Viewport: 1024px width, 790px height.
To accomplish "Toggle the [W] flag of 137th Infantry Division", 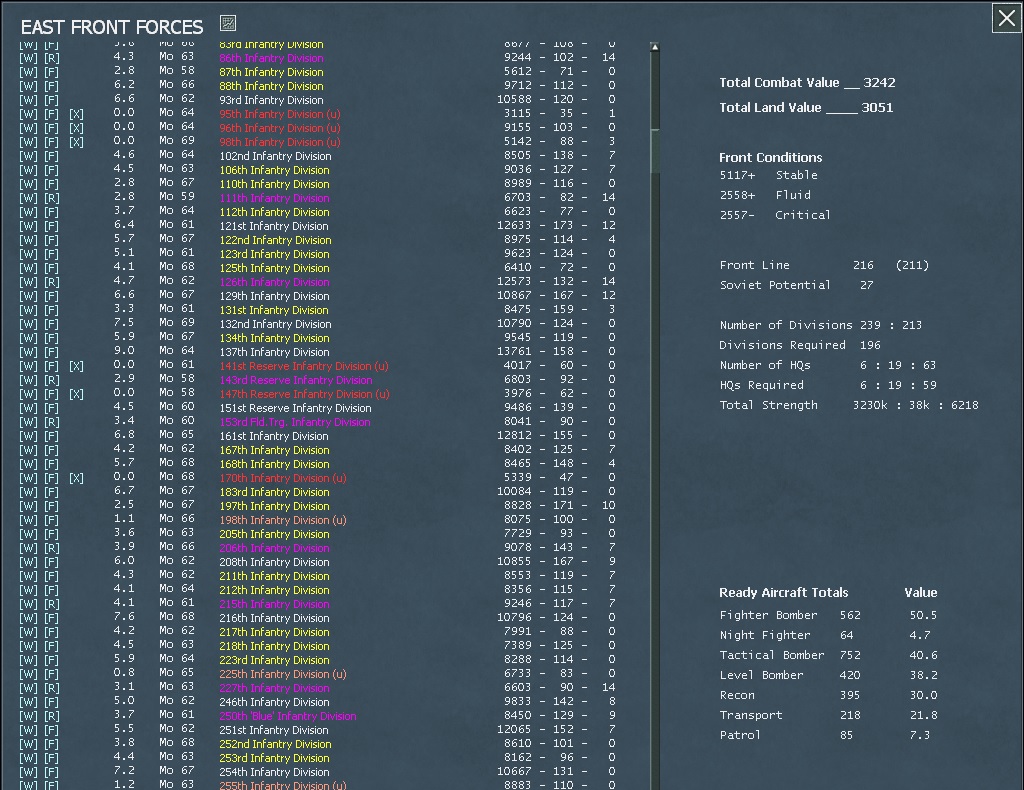I will point(28,353).
